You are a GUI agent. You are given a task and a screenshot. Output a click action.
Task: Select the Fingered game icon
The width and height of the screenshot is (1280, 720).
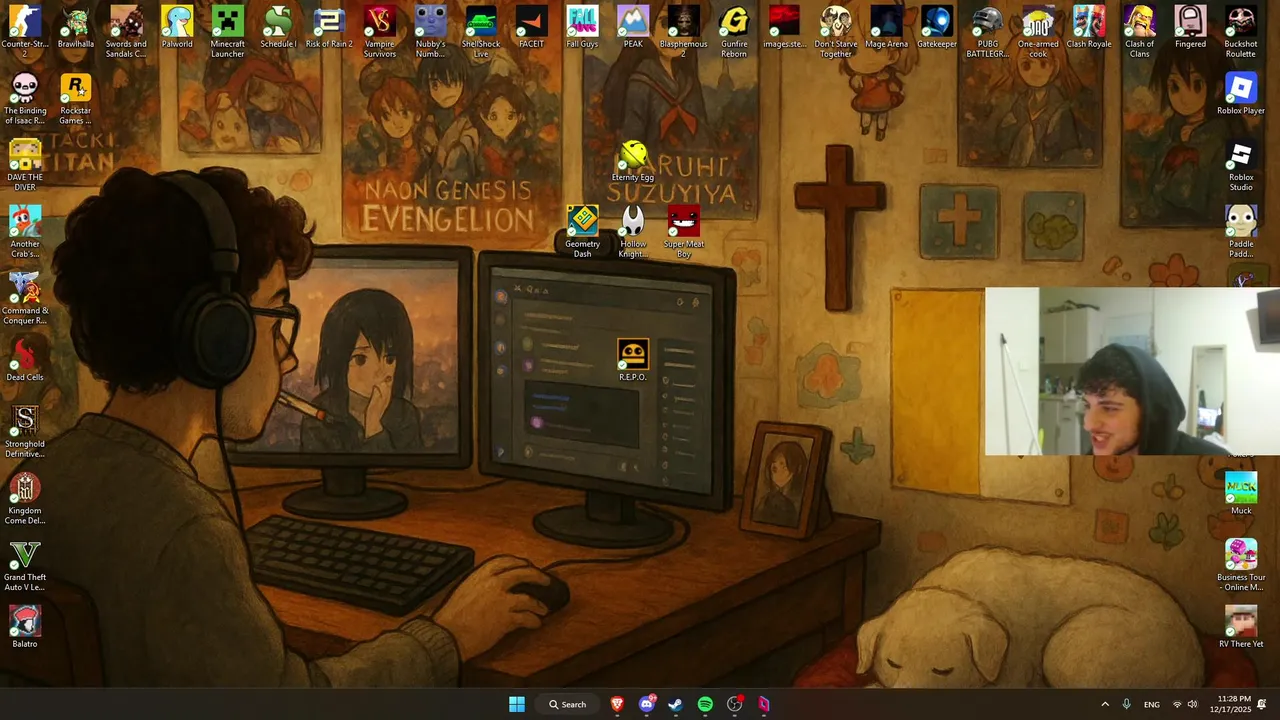click(1190, 27)
